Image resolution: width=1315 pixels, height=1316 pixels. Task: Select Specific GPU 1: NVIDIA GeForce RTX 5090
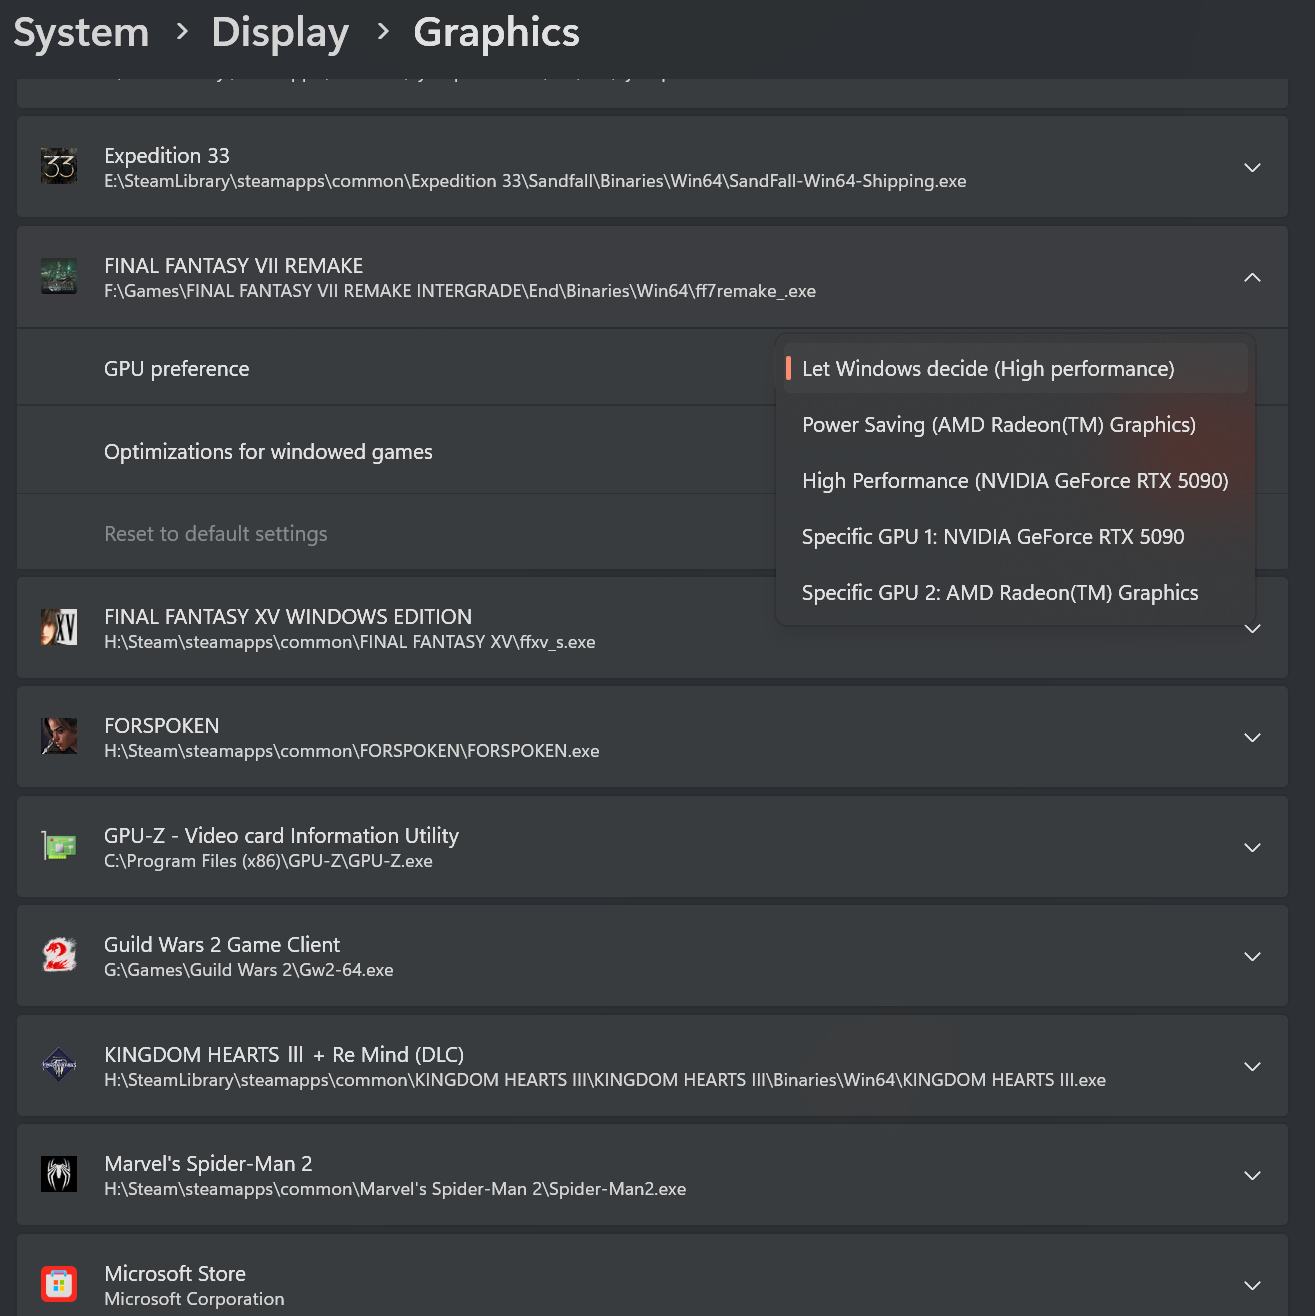tap(1015, 536)
